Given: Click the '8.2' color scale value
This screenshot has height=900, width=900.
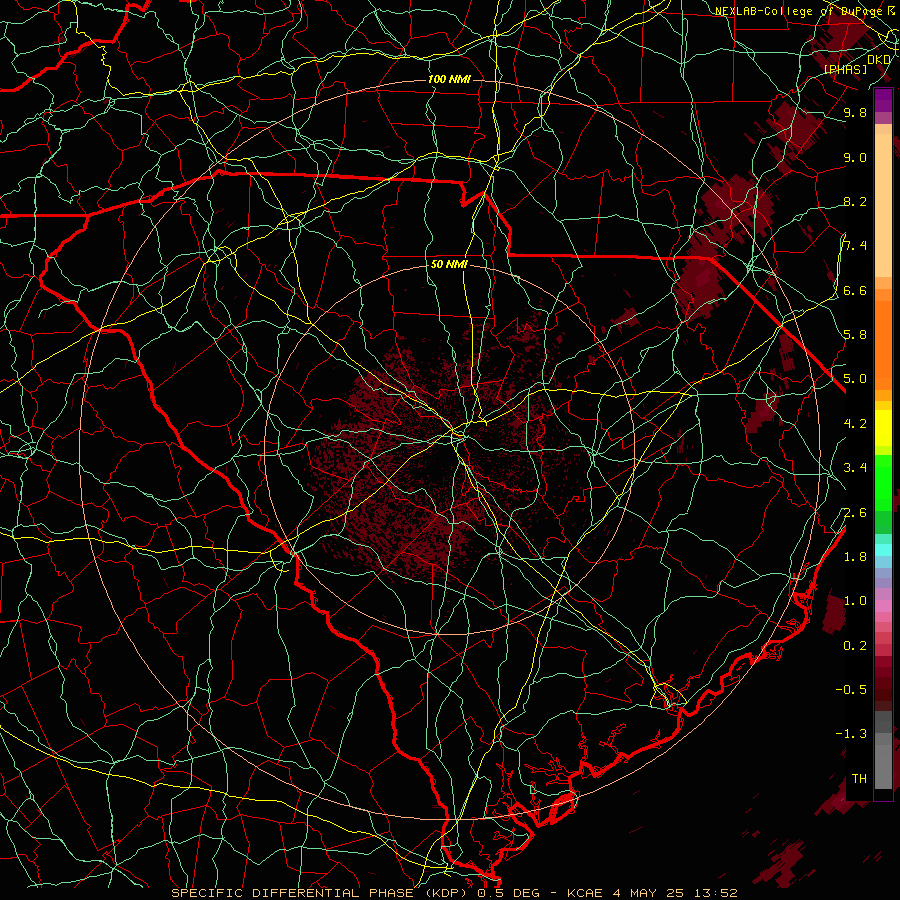Looking at the screenshot, I should (x=855, y=201).
